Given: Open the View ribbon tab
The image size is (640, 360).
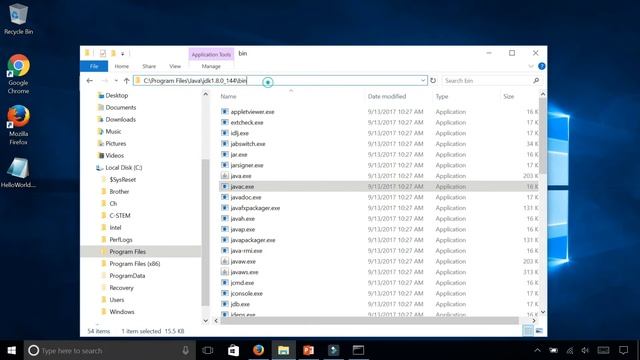Looking at the screenshot, I should click(175, 66).
